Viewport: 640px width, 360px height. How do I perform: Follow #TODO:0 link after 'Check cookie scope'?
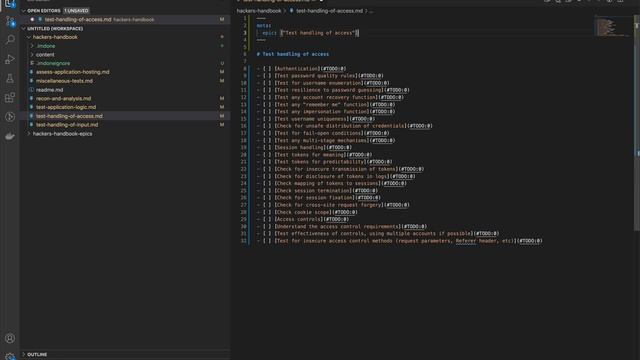coord(345,212)
